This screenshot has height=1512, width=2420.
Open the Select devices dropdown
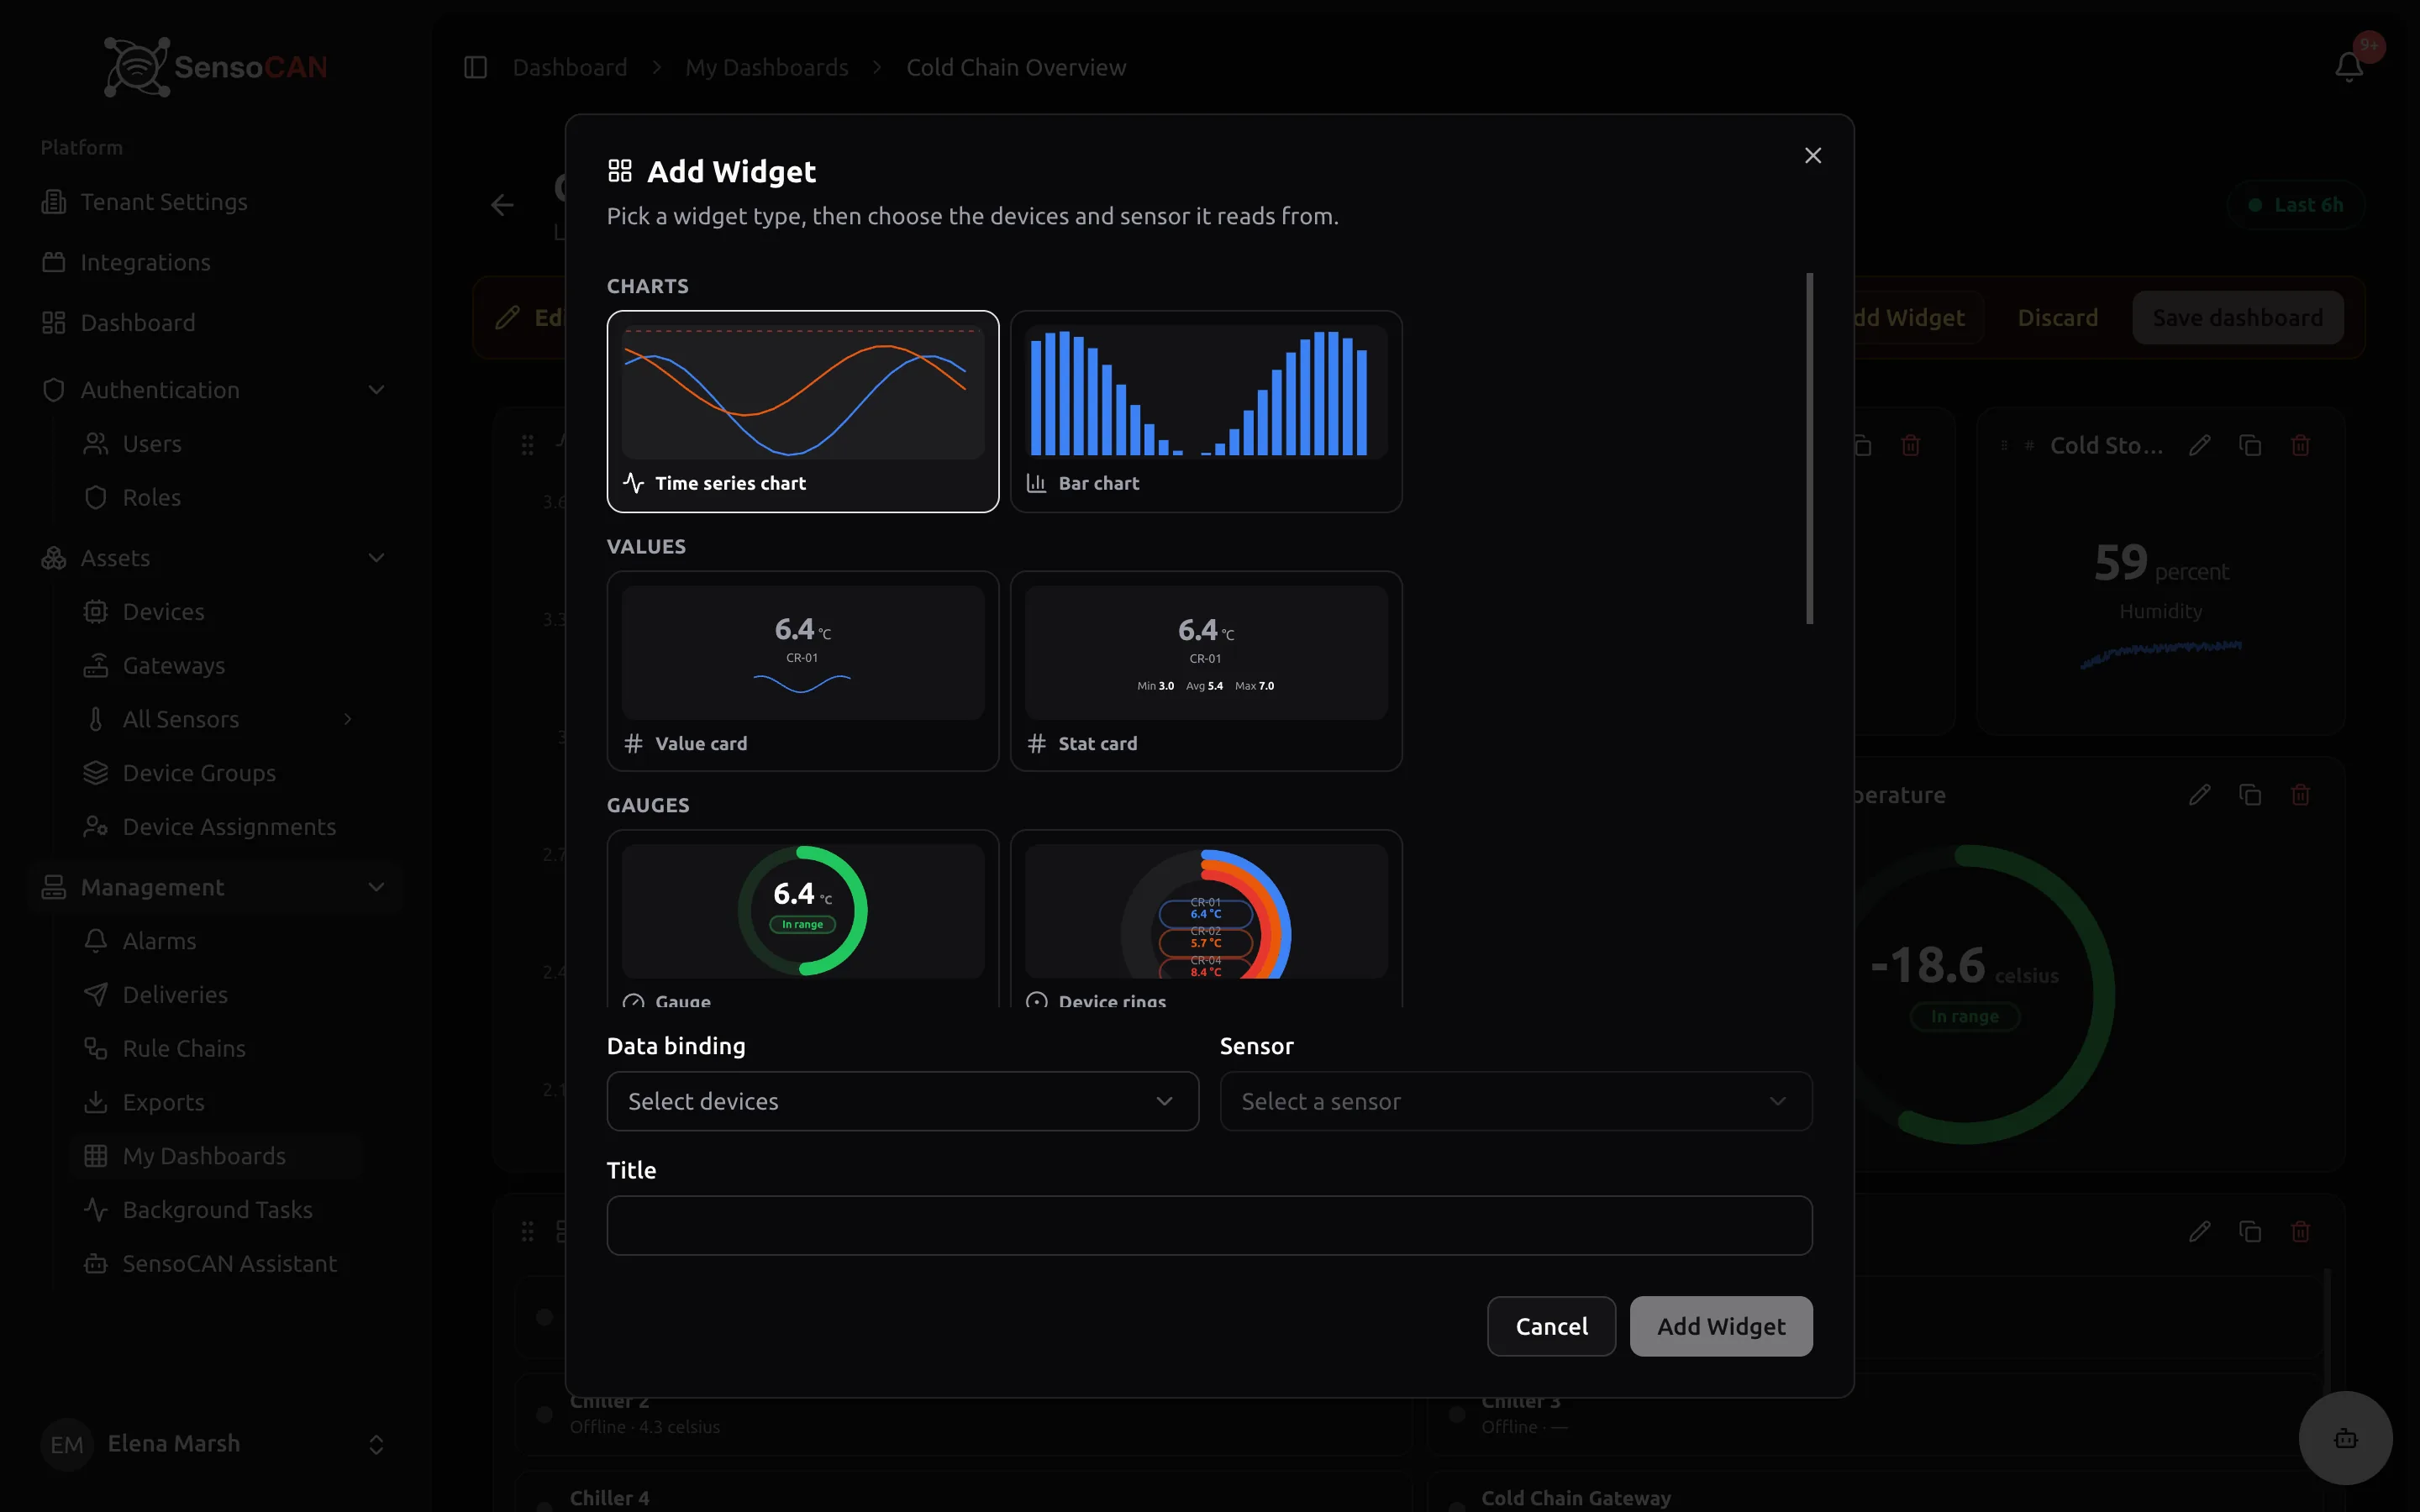pyautogui.click(x=902, y=1101)
